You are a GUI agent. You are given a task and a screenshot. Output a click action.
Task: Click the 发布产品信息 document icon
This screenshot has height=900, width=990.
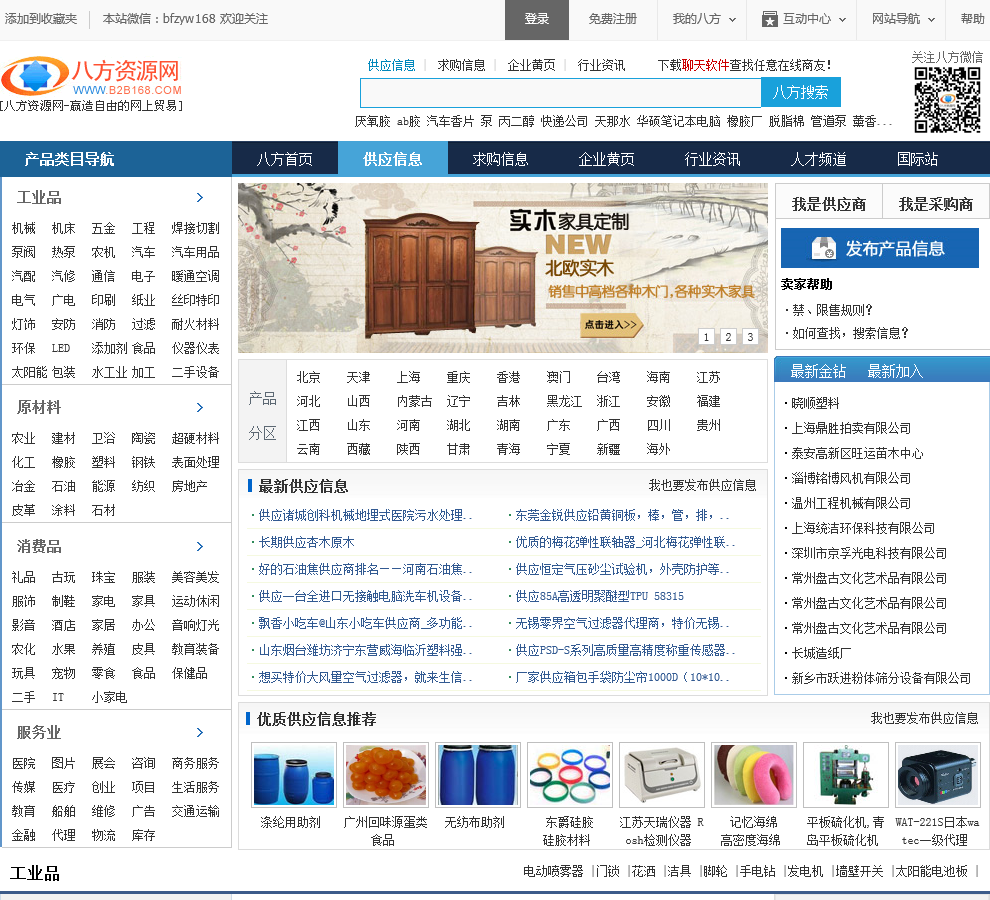[823, 248]
